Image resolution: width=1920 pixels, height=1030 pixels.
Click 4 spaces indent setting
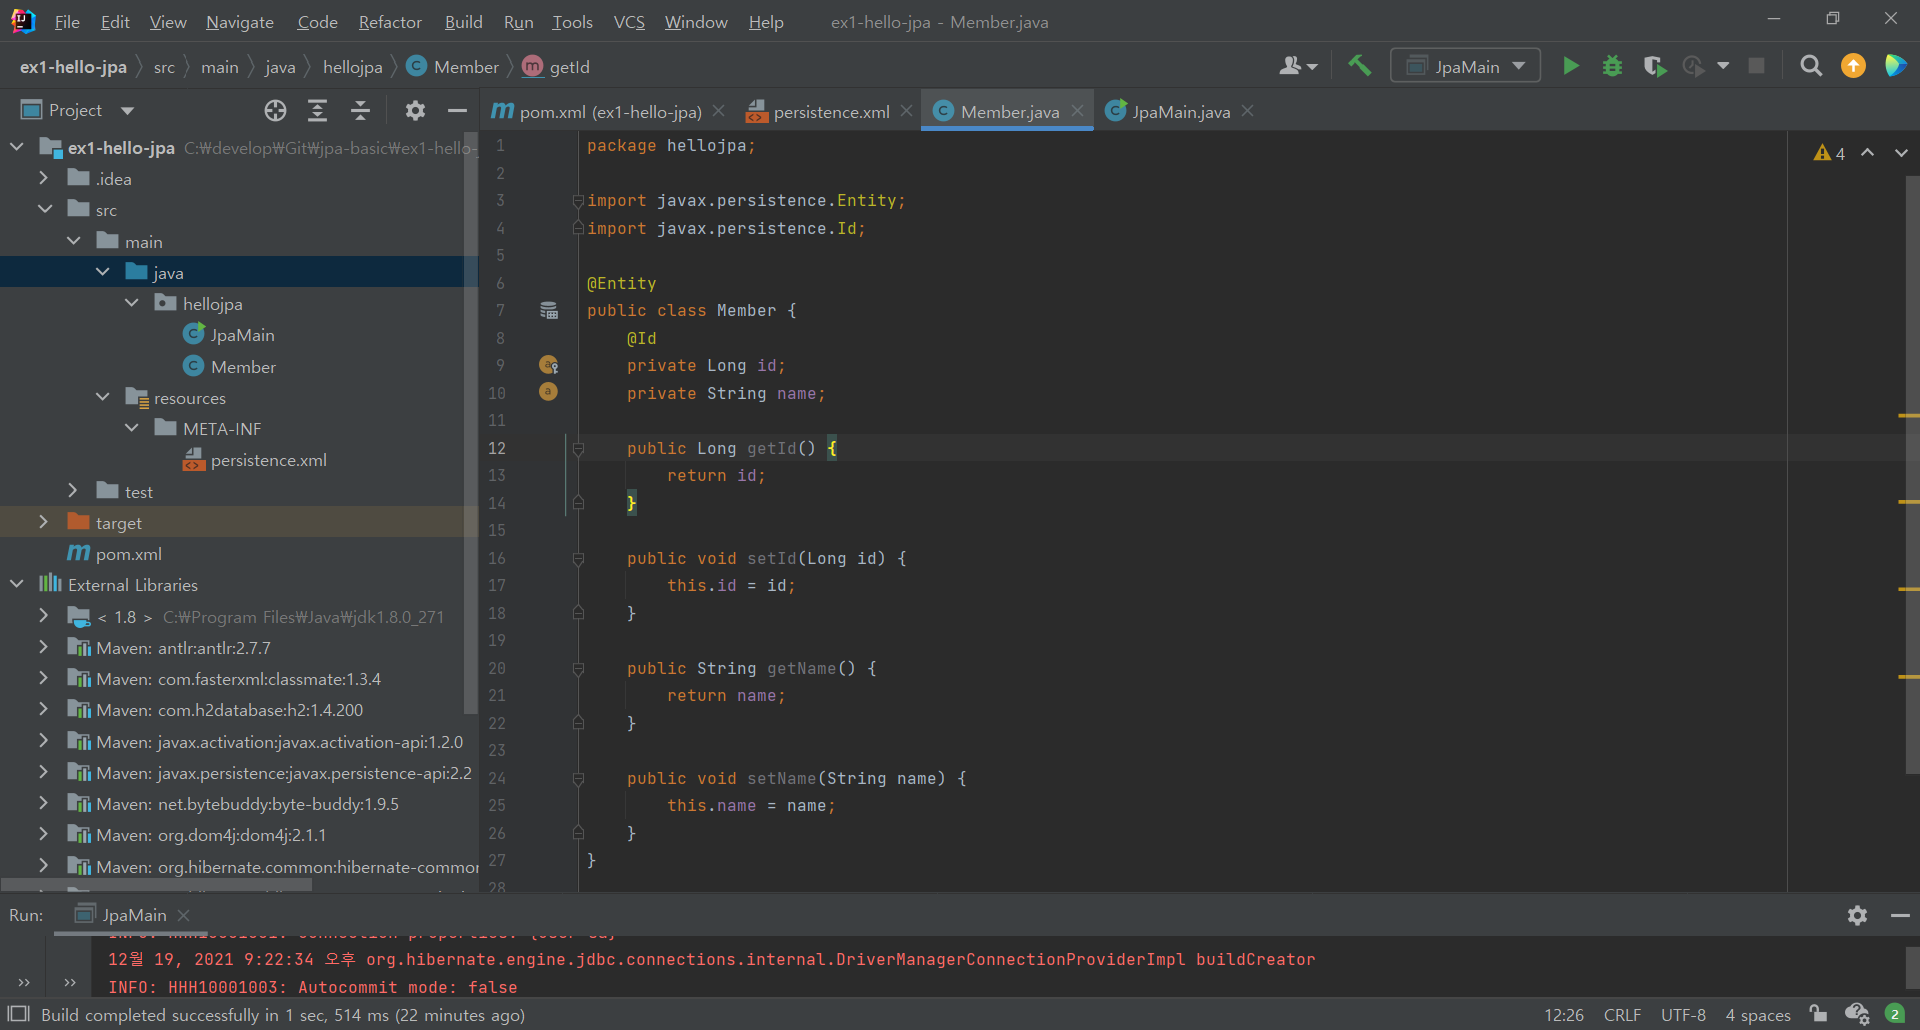point(1757,1015)
